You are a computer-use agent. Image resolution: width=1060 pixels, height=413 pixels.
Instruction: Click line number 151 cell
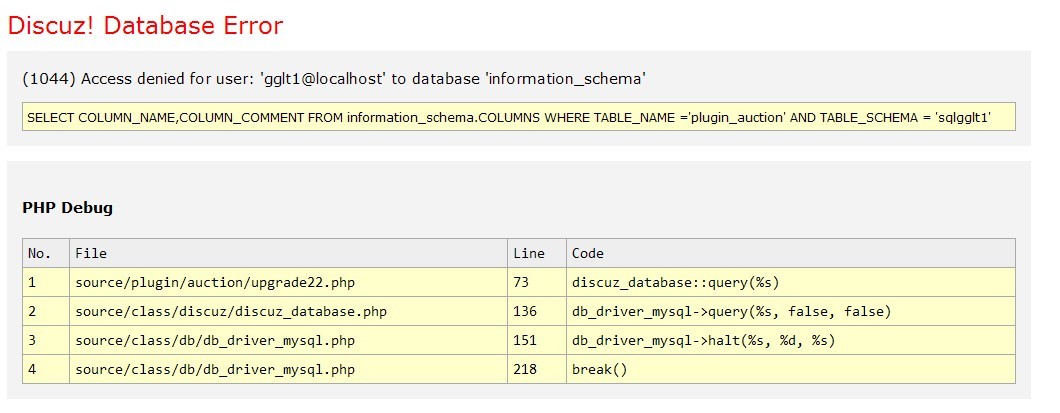pyautogui.click(x=537, y=341)
